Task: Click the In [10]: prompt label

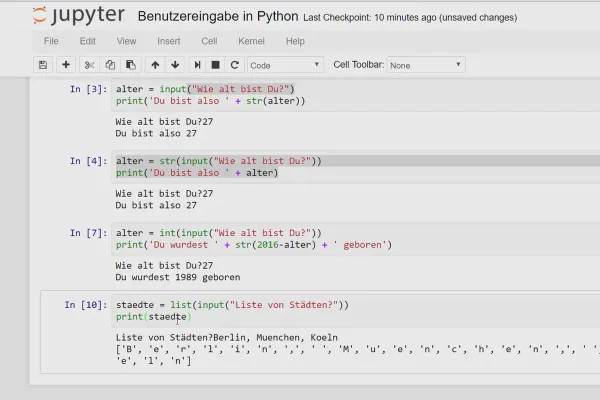Action: 86,305
